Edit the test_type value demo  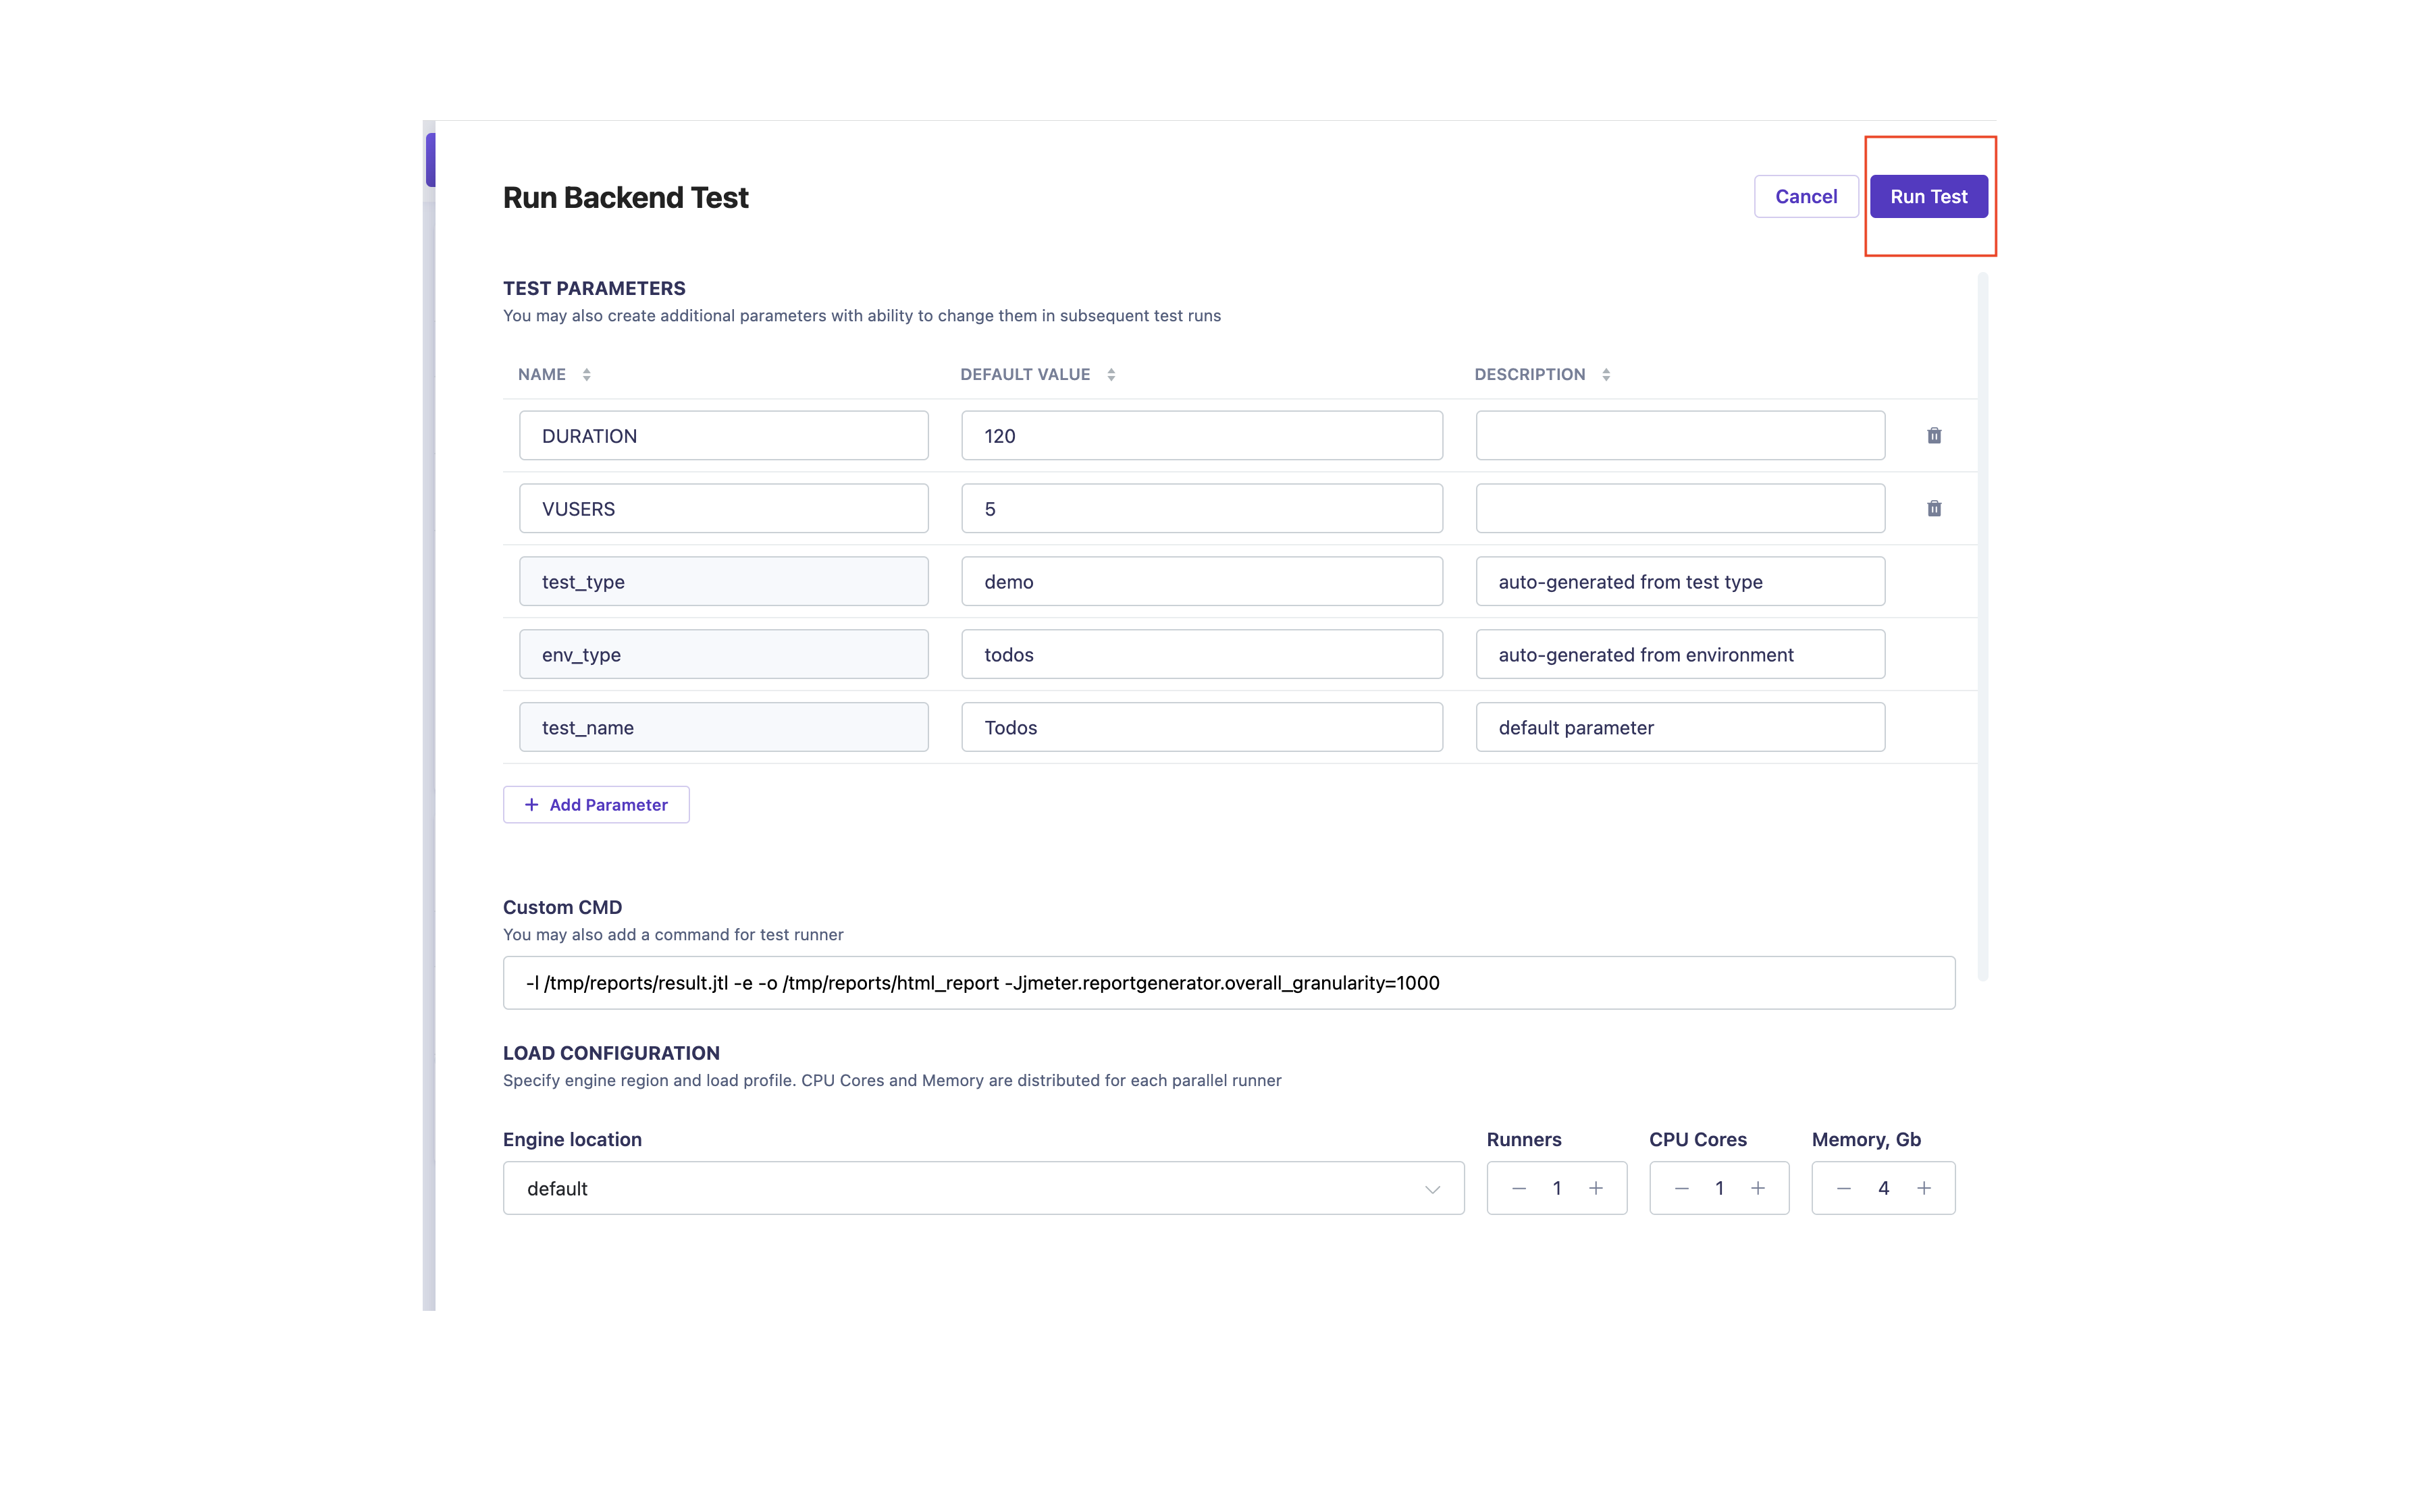1202,582
